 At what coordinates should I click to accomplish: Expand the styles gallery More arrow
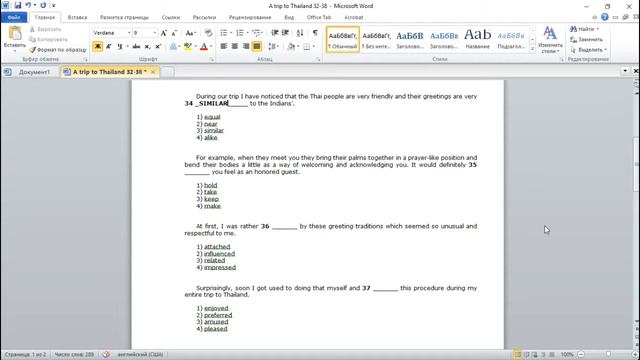[x=532, y=49]
